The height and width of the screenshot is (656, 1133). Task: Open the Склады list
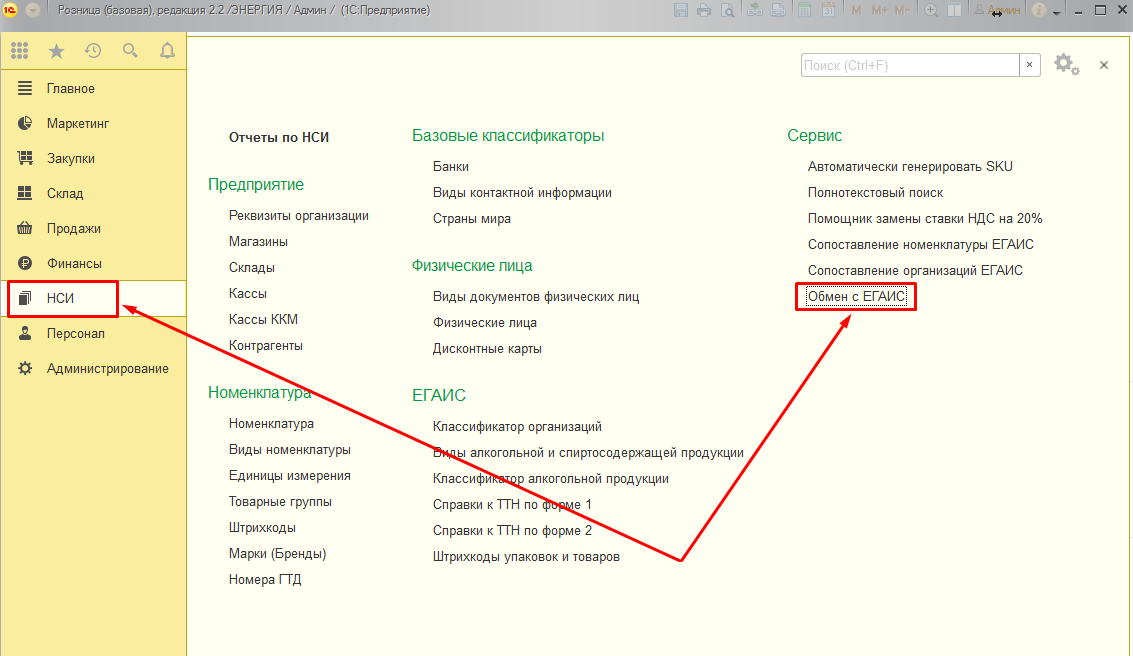tap(251, 267)
